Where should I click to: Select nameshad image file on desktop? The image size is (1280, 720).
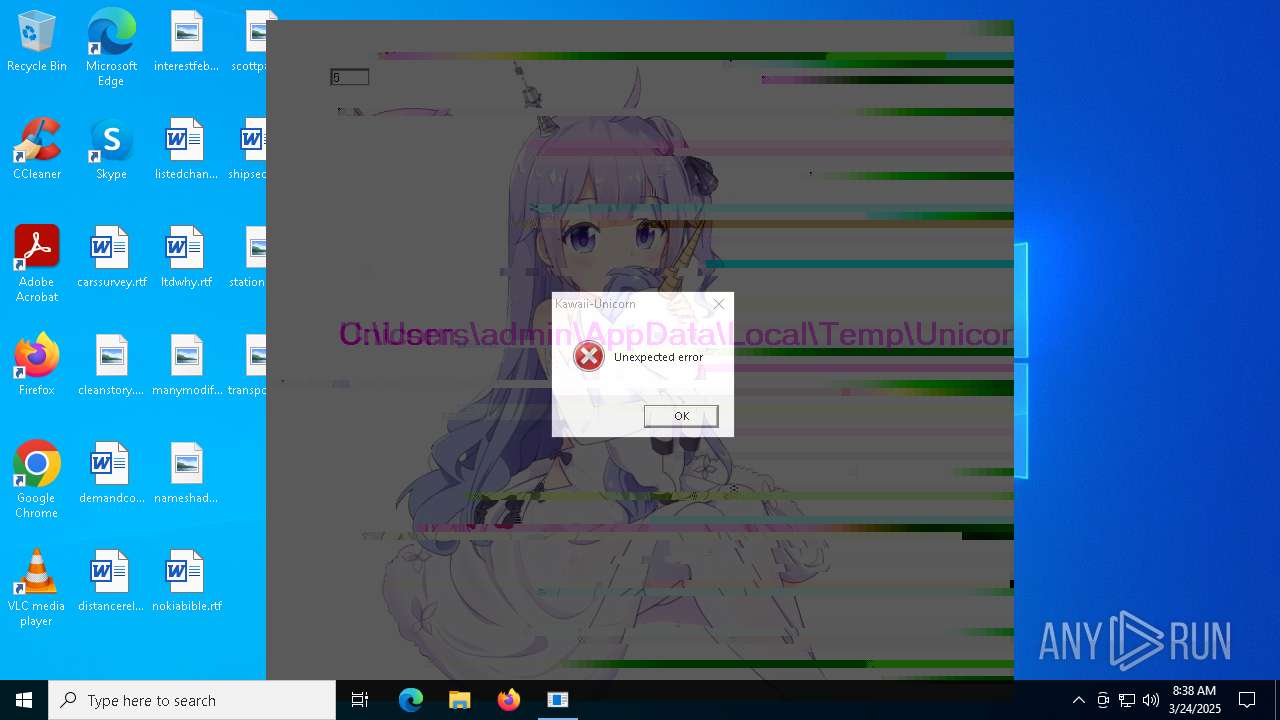pos(186,474)
